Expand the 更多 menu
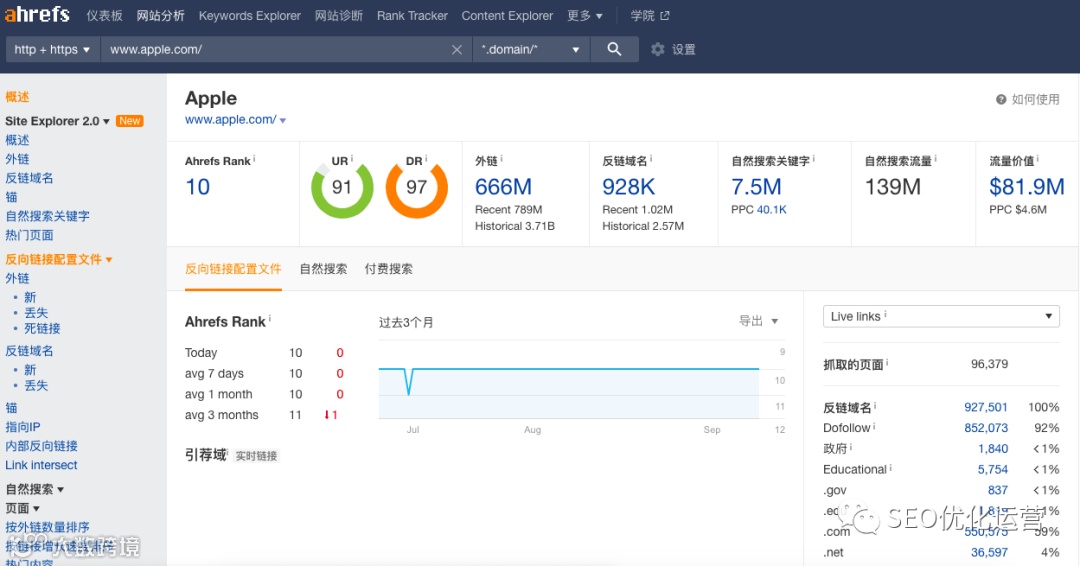Image resolution: width=1080 pixels, height=566 pixels. point(585,15)
